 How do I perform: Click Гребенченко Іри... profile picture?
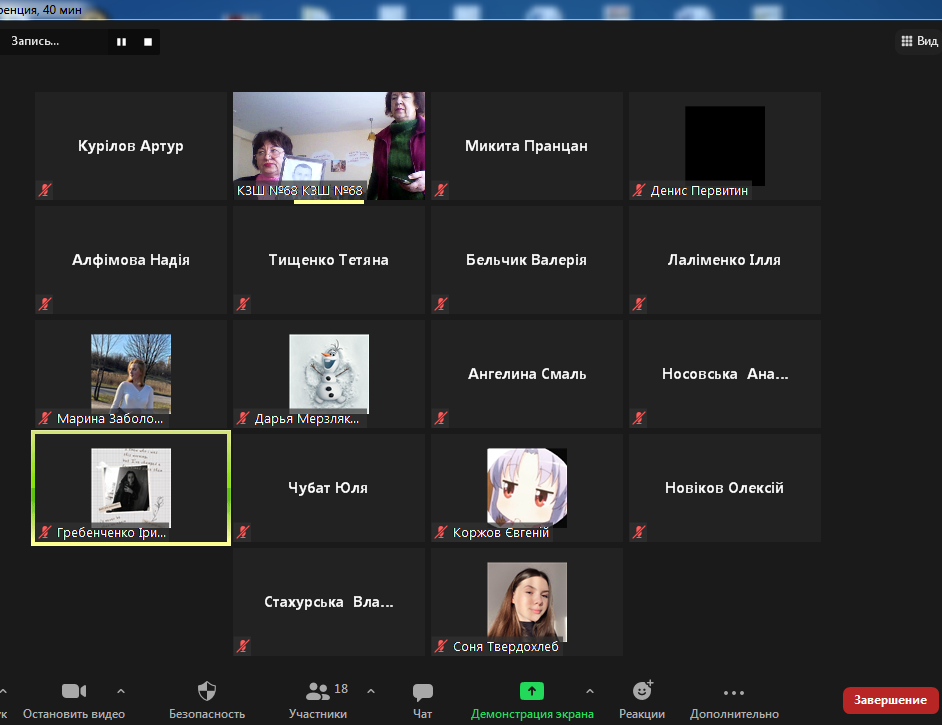click(x=131, y=488)
